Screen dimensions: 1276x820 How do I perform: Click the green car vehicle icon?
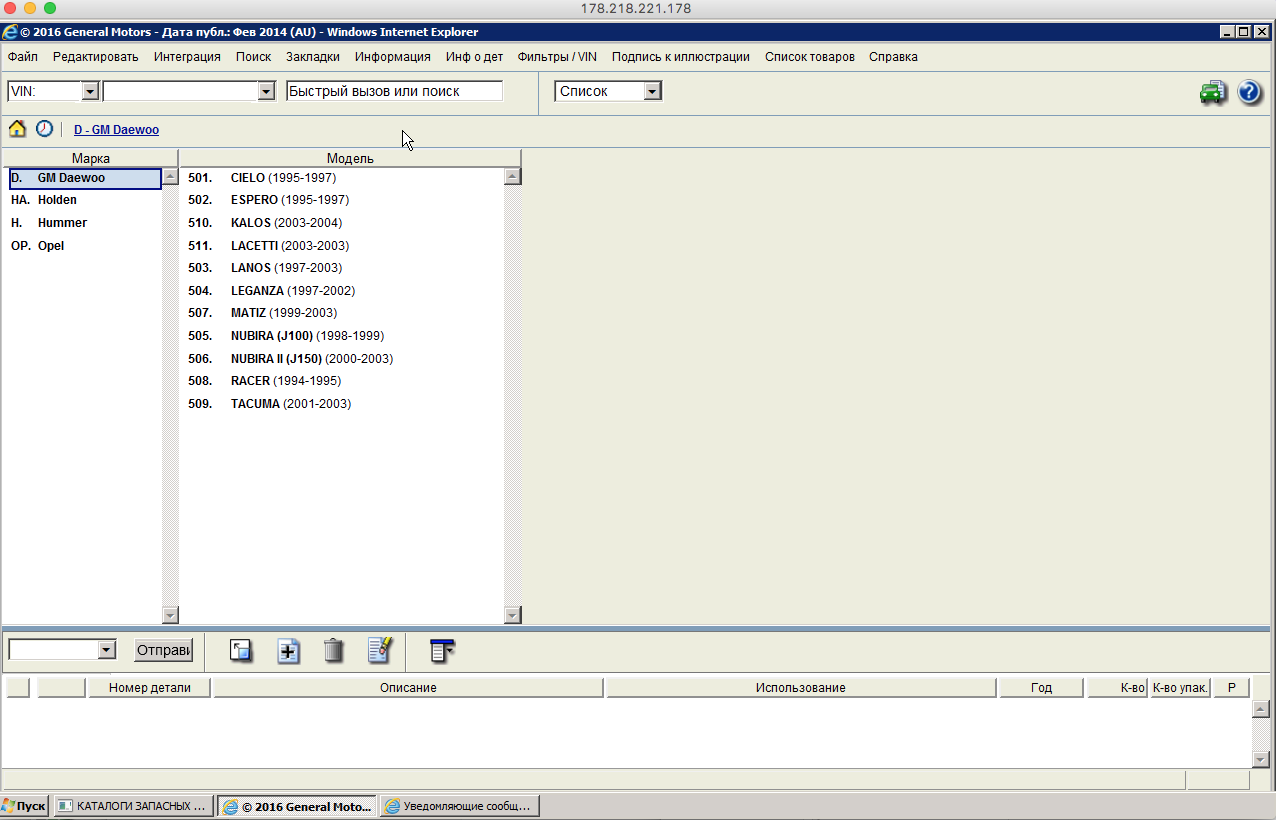tap(1213, 93)
